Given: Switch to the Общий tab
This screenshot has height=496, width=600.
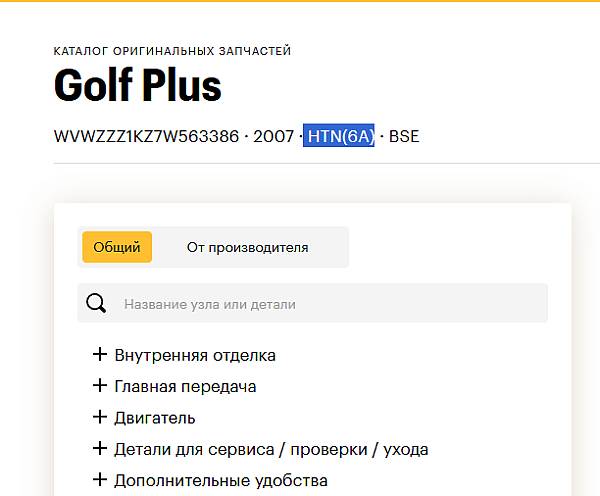Looking at the screenshot, I should pos(116,247).
